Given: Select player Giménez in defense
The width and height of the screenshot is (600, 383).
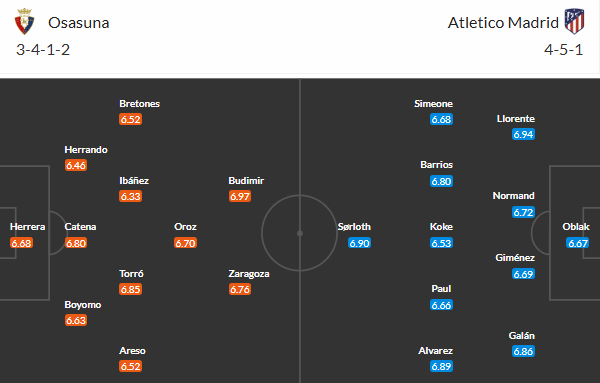Looking at the screenshot, I should [x=515, y=258].
